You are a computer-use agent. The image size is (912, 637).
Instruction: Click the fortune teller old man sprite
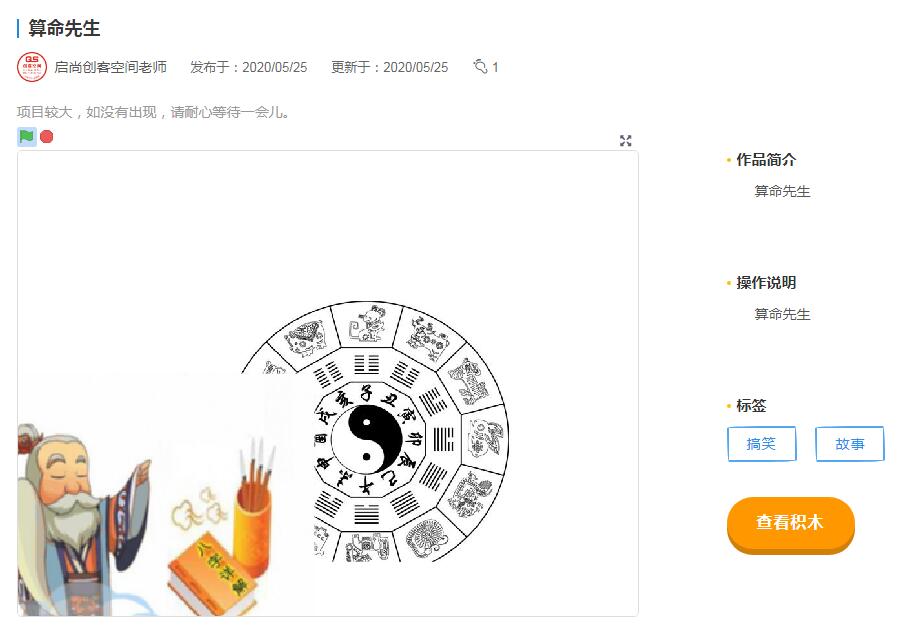click(81, 518)
